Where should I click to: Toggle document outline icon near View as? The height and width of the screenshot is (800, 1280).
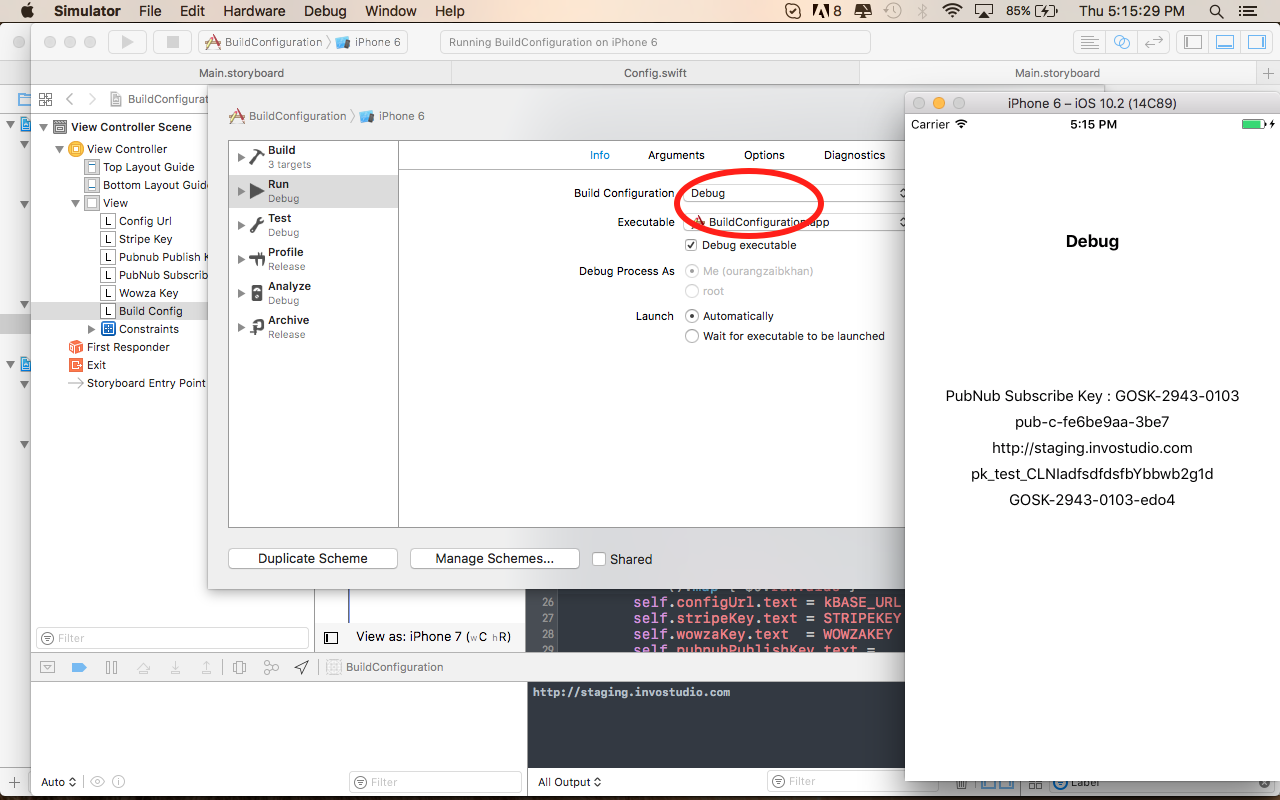click(331, 637)
